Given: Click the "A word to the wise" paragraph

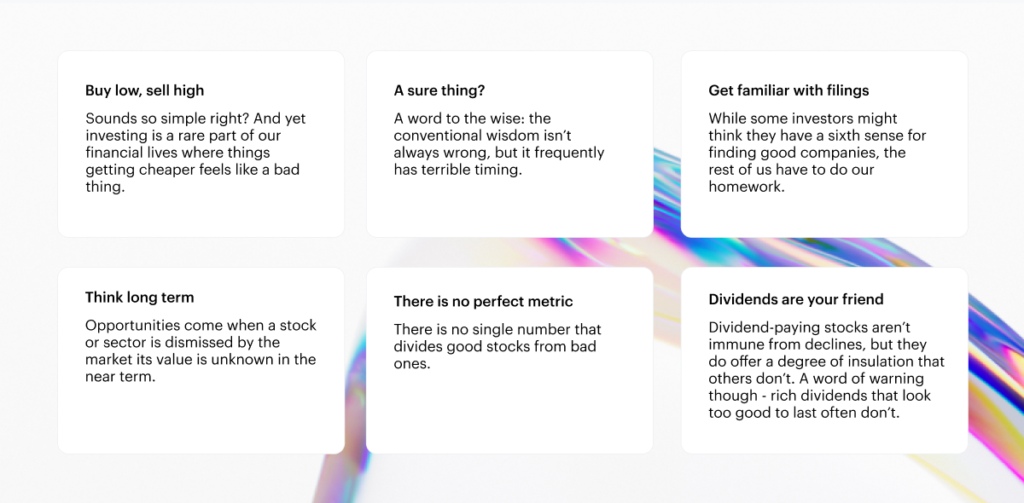Looking at the screenshot, I should click(498, 145).
